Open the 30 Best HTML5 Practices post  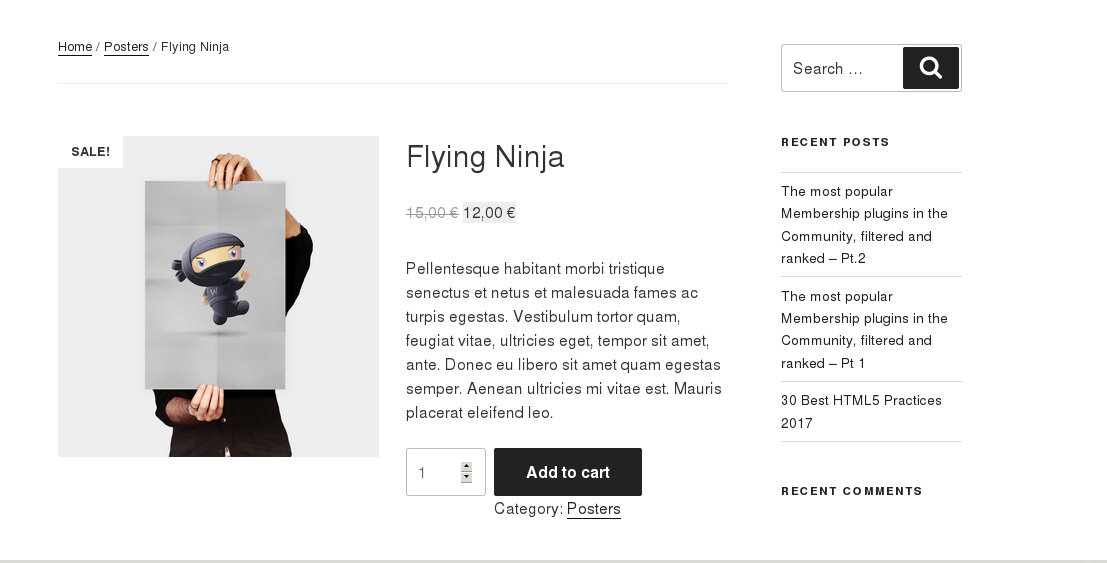coord(861,411)
